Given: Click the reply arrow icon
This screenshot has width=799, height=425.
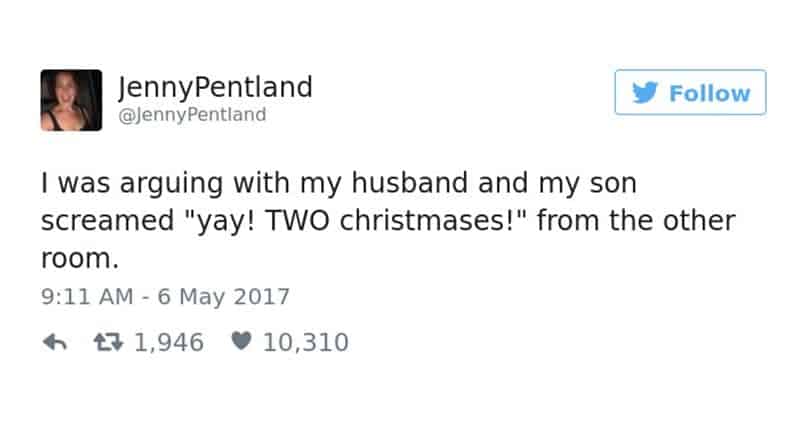Looking at the screenshot, I should 56,343.
